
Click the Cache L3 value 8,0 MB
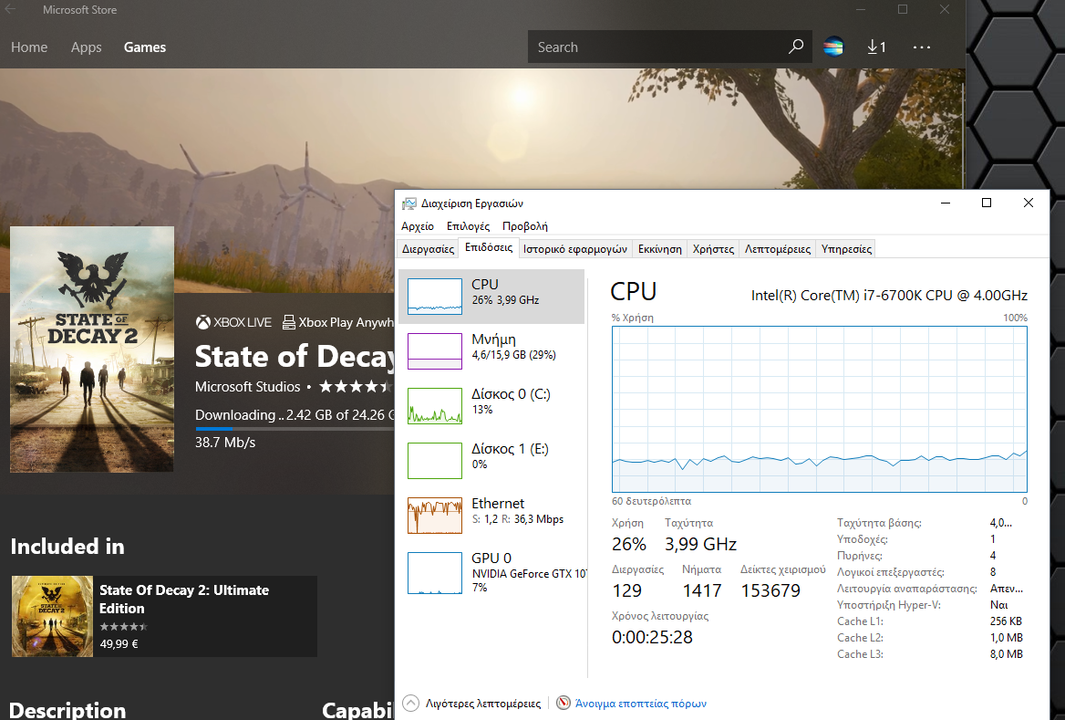tap(1006, 654)
